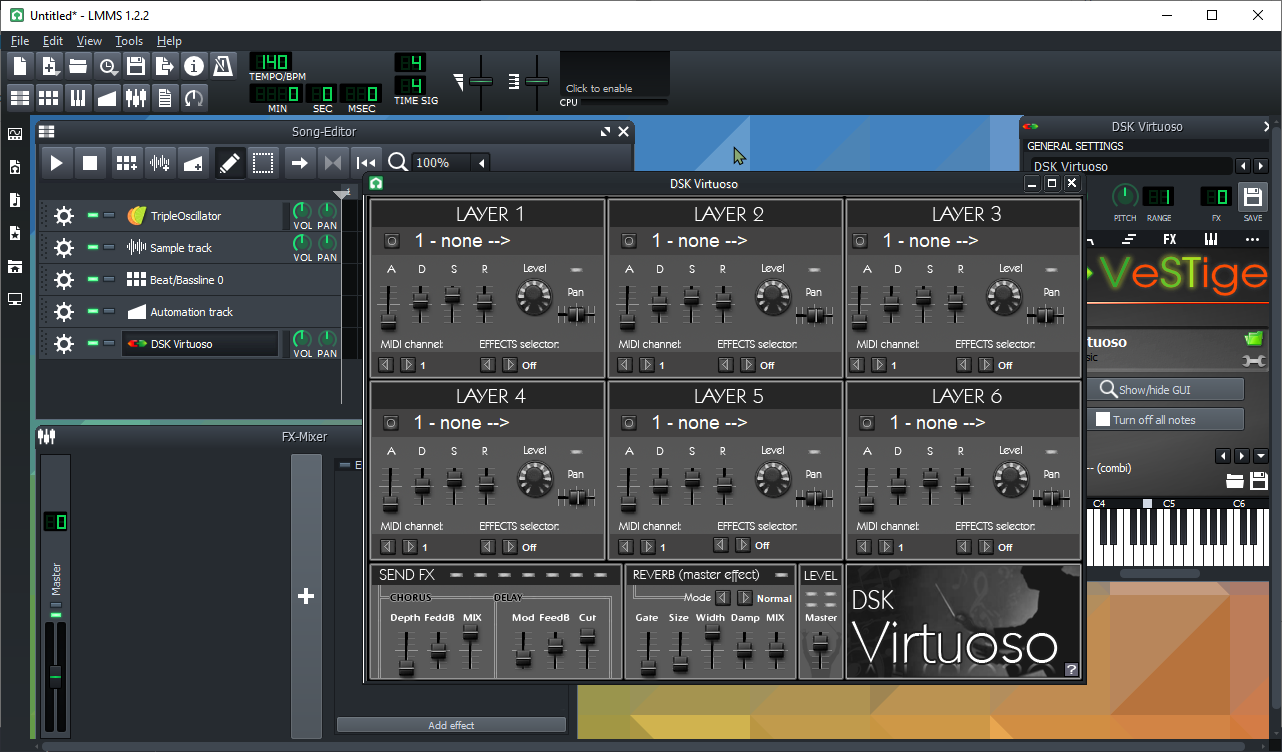Click the master volume slider
Image resolution: width=1282 pixels, height=752 pixels.
(481, 81)
